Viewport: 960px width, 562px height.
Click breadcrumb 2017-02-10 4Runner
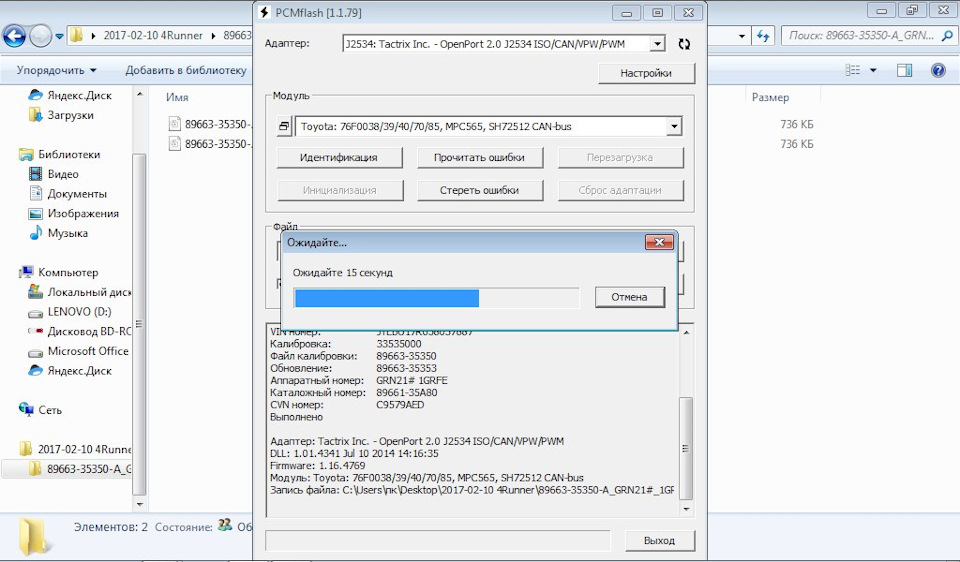[153, 36]
